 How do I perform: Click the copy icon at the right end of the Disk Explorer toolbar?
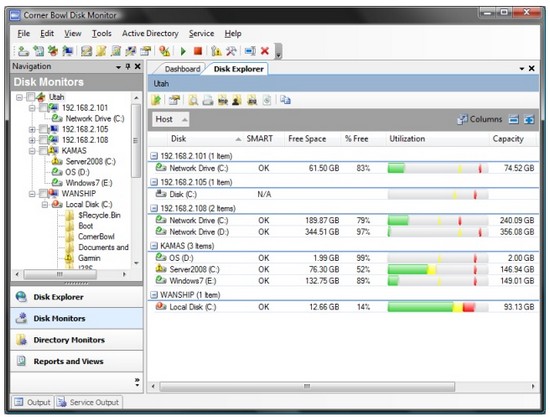tap(285, 100)
